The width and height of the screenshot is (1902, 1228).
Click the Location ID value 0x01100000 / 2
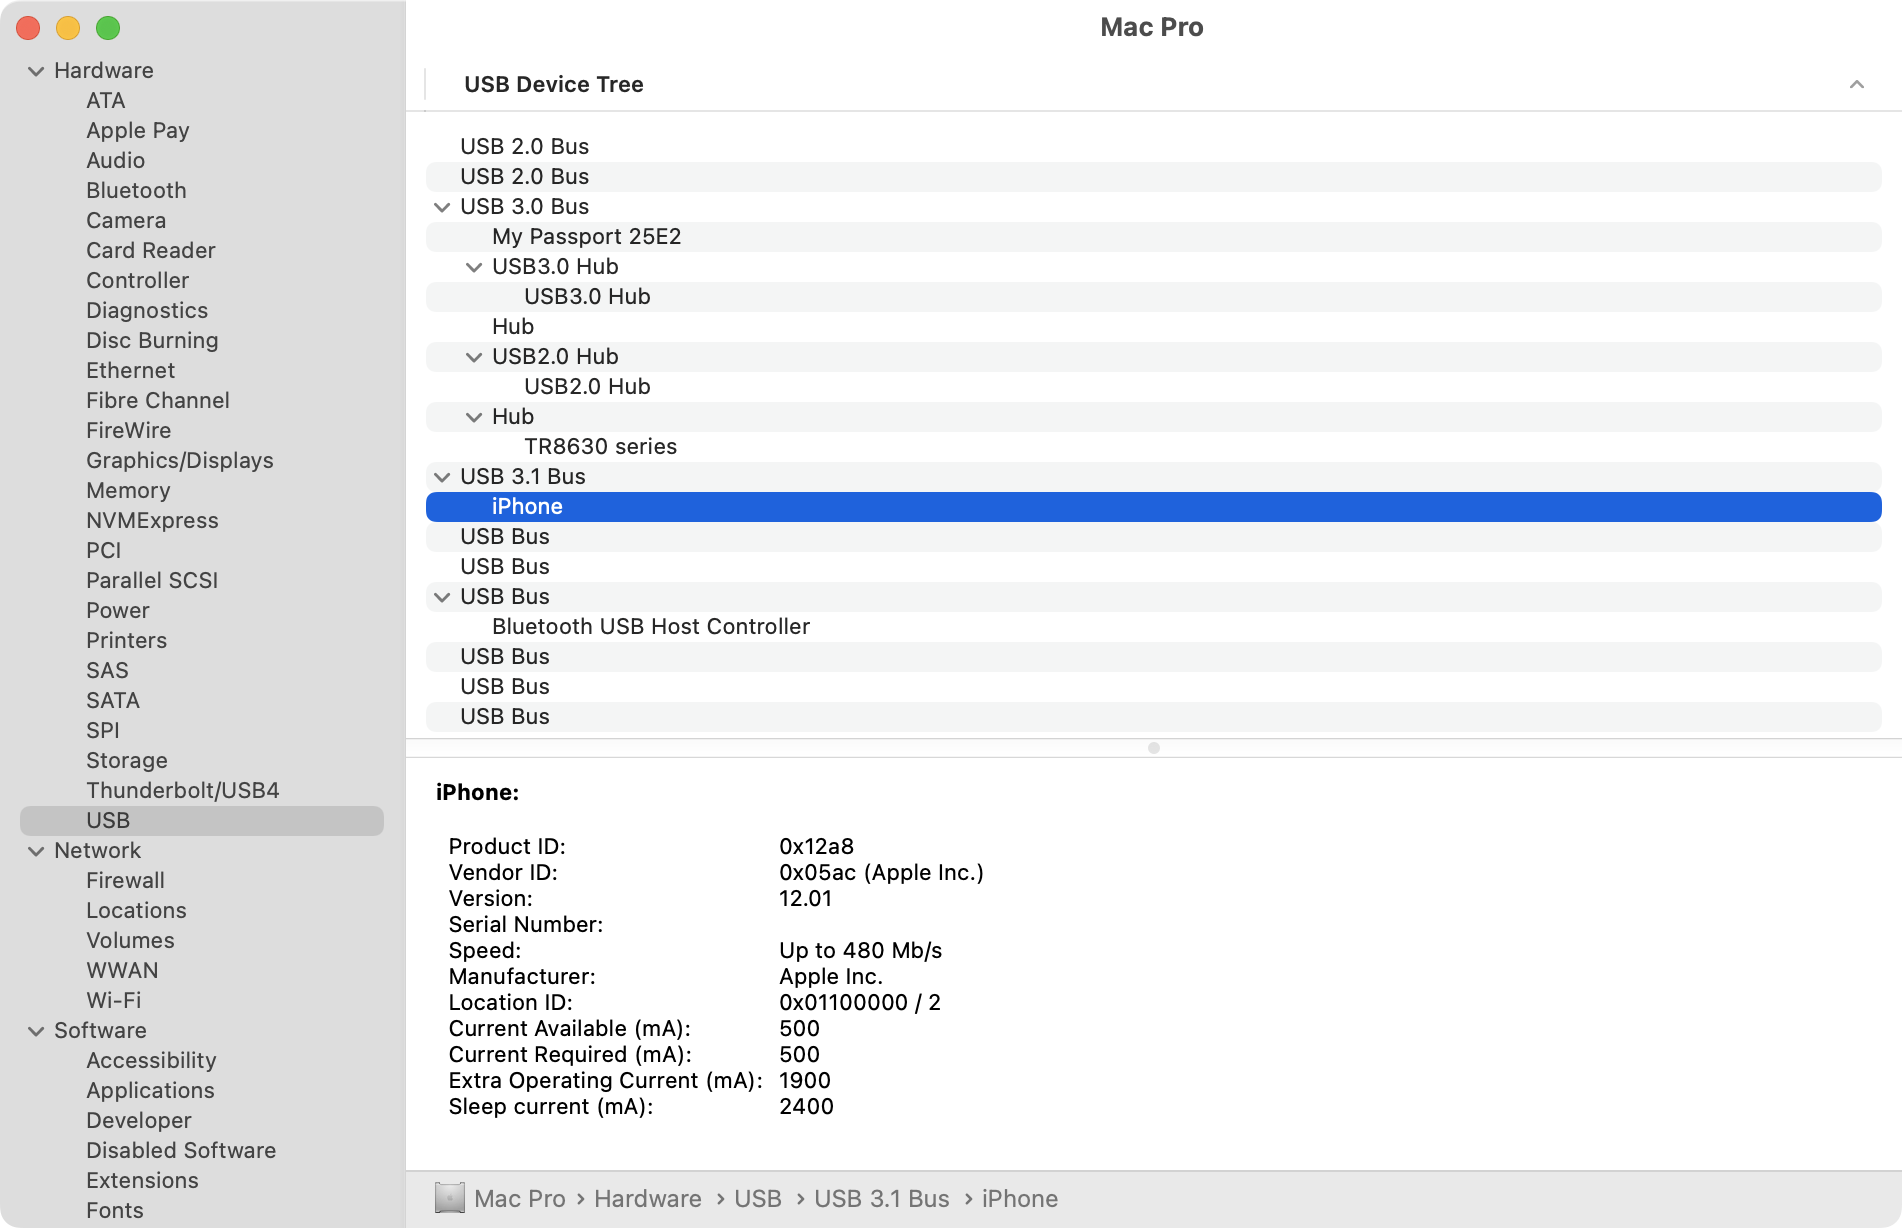click(x=860, y=1003)
